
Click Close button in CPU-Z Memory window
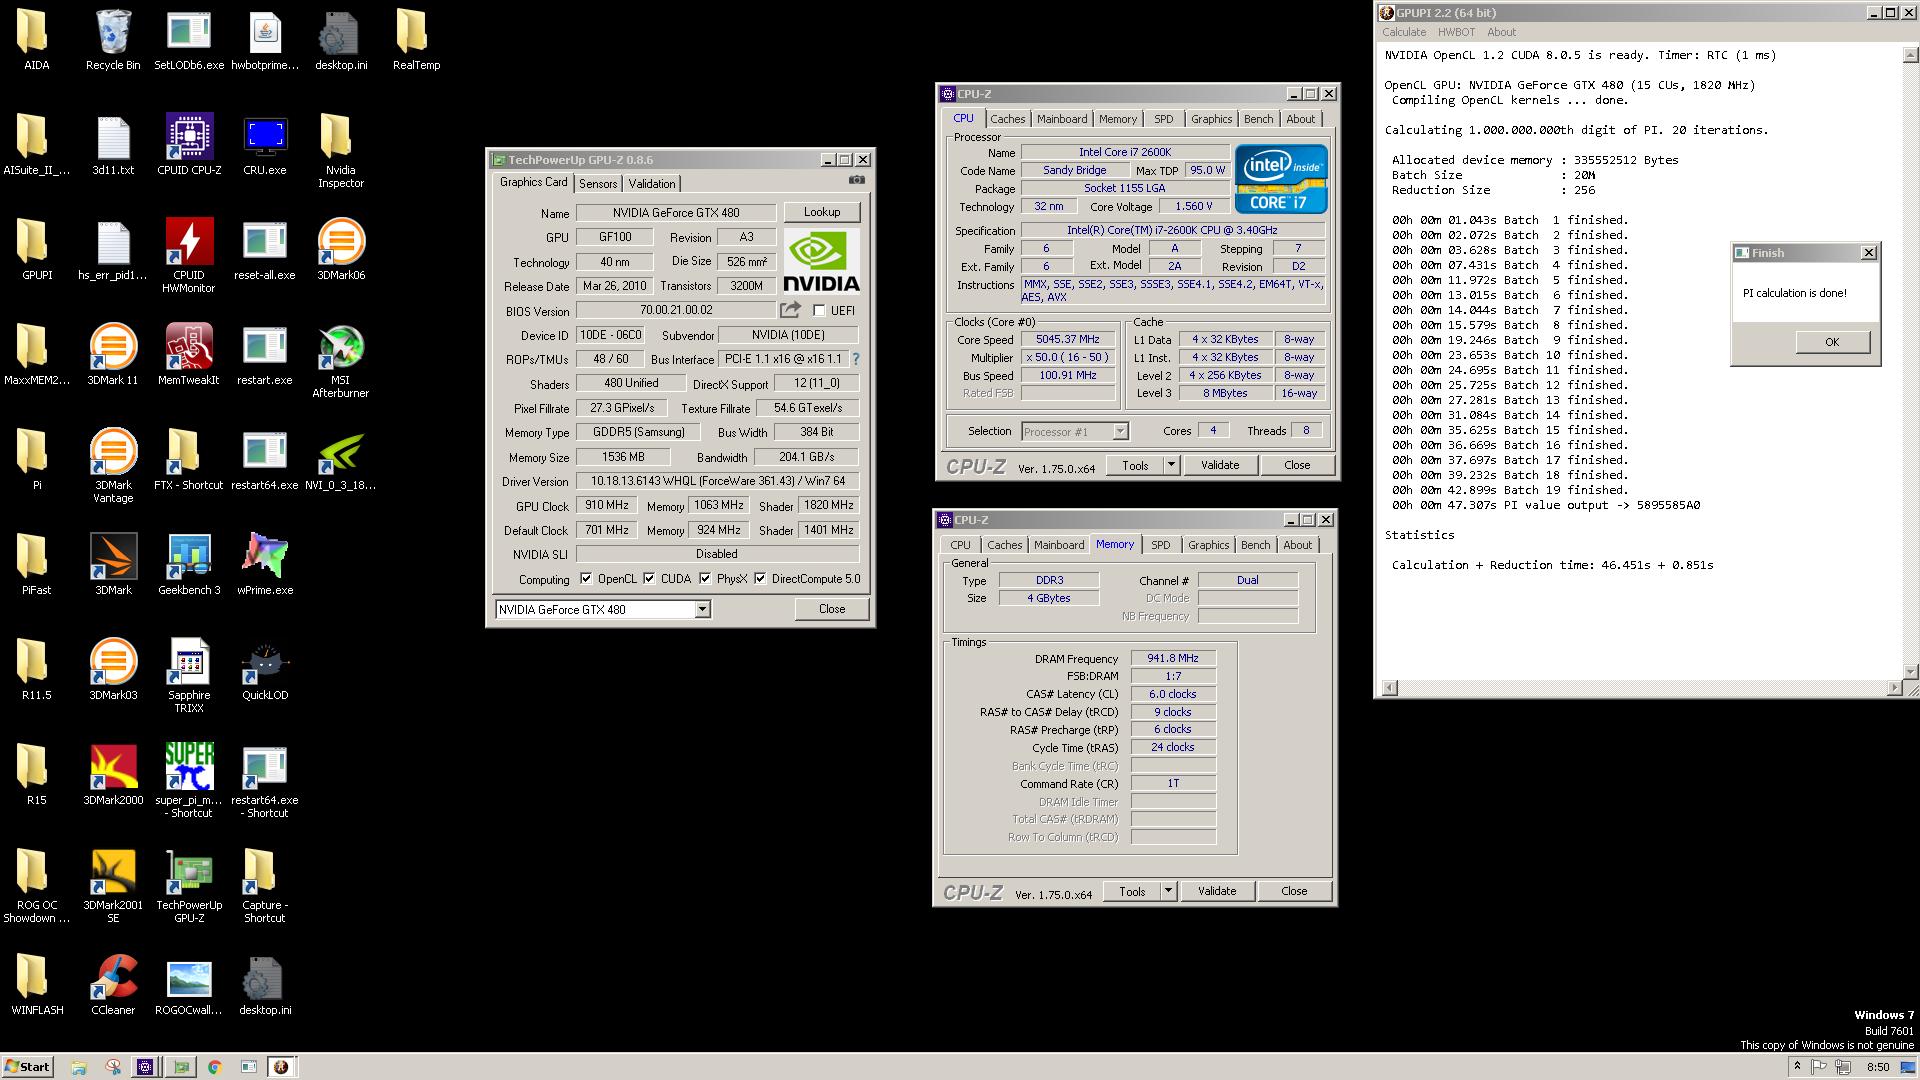[x=1294, y=891]
